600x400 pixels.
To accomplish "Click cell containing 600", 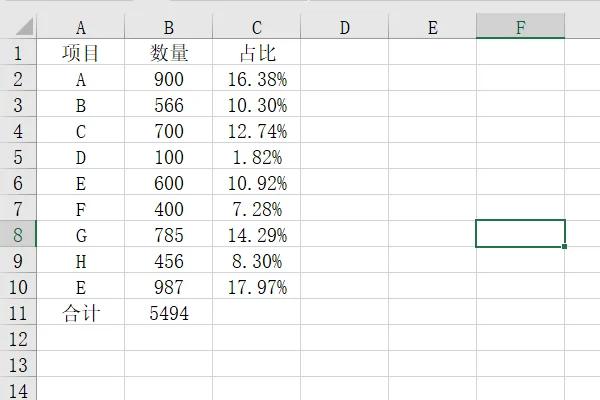I will coord(168,182).
